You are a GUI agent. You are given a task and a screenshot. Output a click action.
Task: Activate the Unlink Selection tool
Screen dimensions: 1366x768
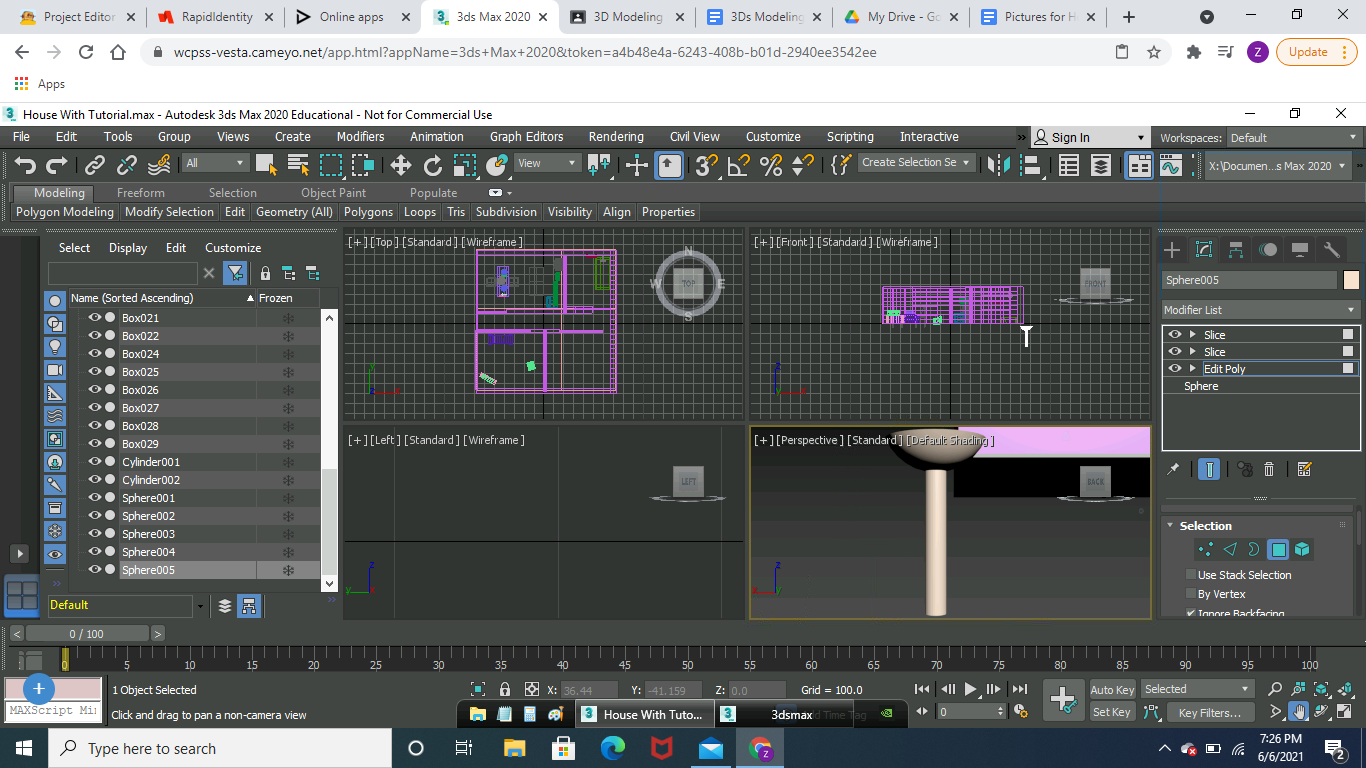(127, 166)
